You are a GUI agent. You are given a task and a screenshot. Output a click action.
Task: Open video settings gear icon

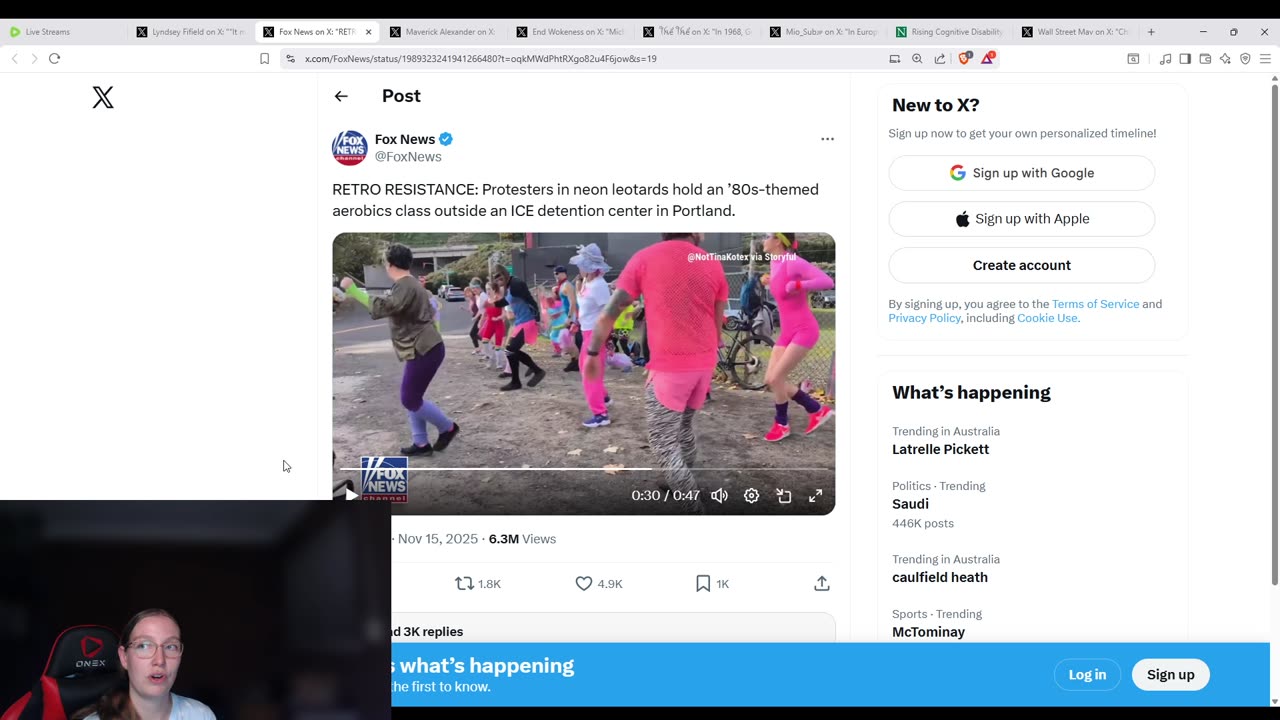[751, 495]
